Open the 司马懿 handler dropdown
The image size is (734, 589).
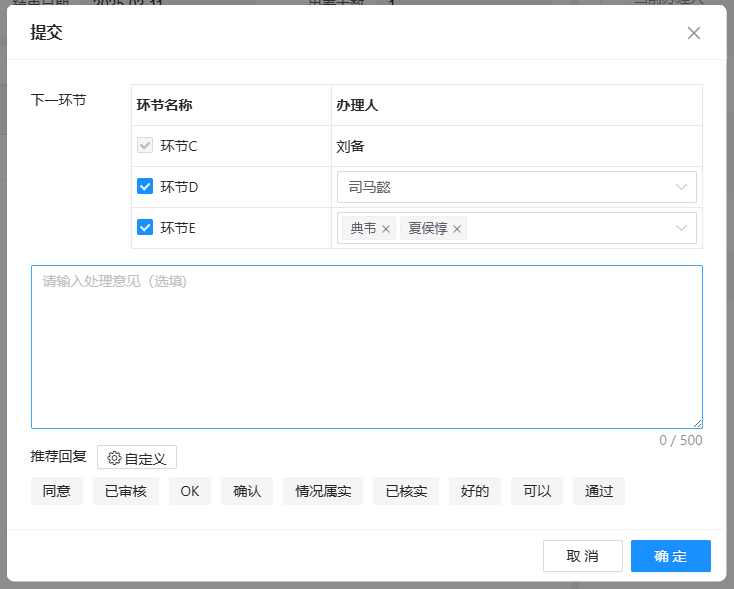click(516, 187)
